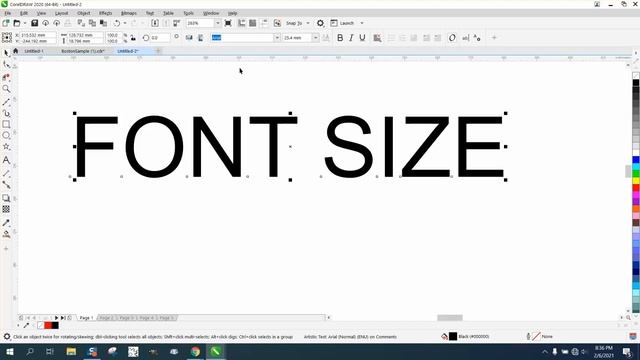
Task: Click the Windows Start button
Action: click(x=9, y=351)
